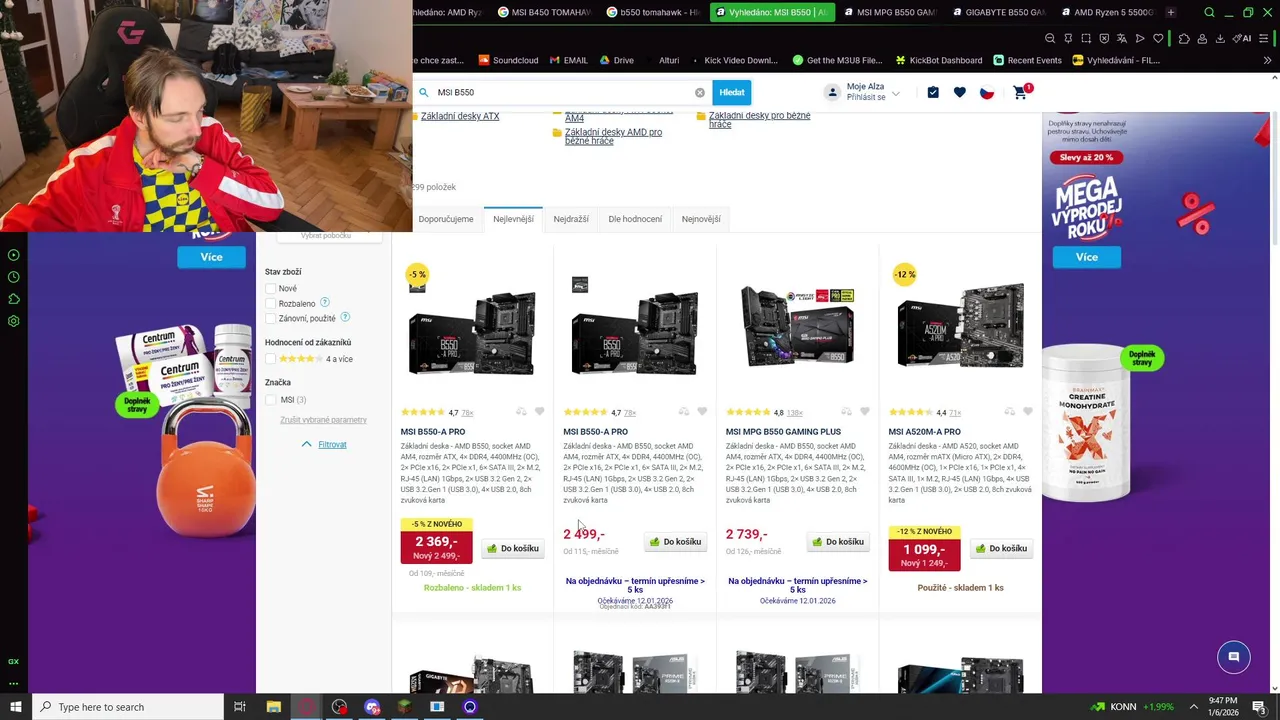Open Task View on the Windows taskbar
This screenshot has width=1280, height=720.
coord(240,707)
